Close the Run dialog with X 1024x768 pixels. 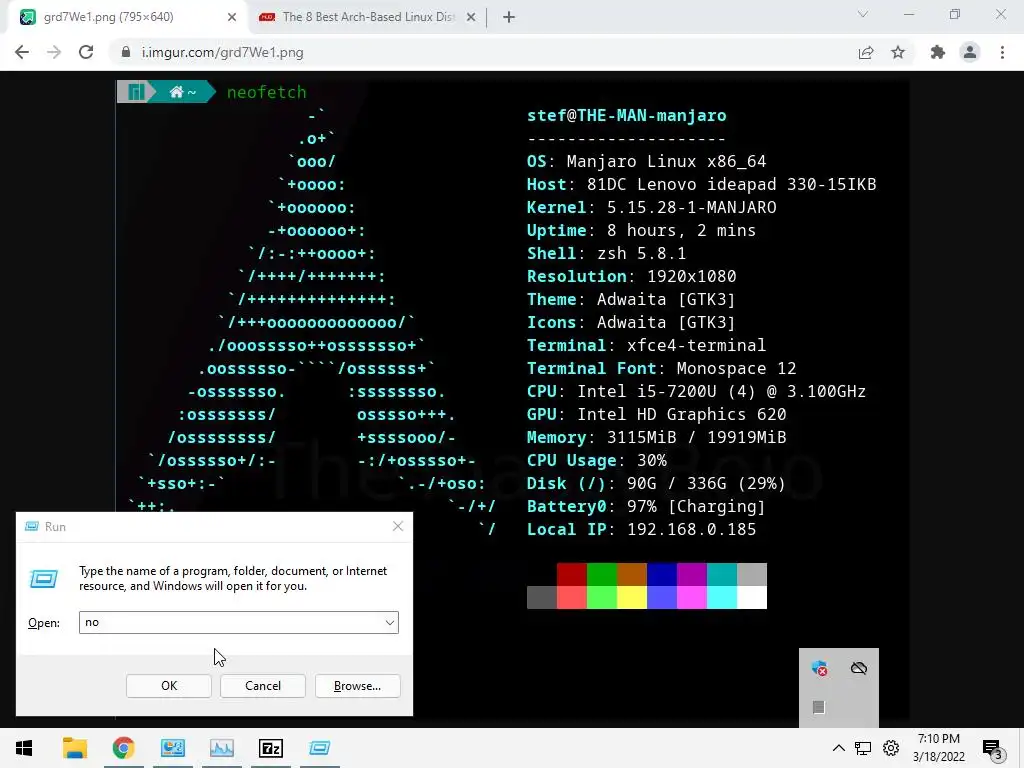[x=398, y=526]
